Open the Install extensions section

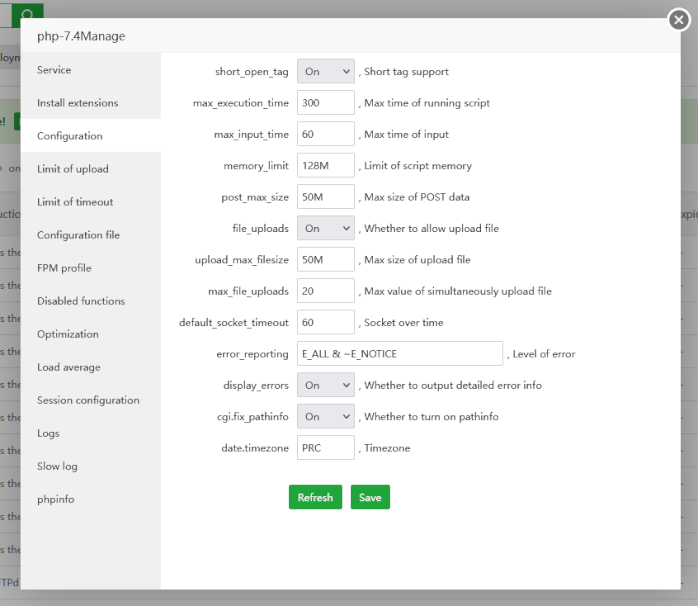[77, 103]
